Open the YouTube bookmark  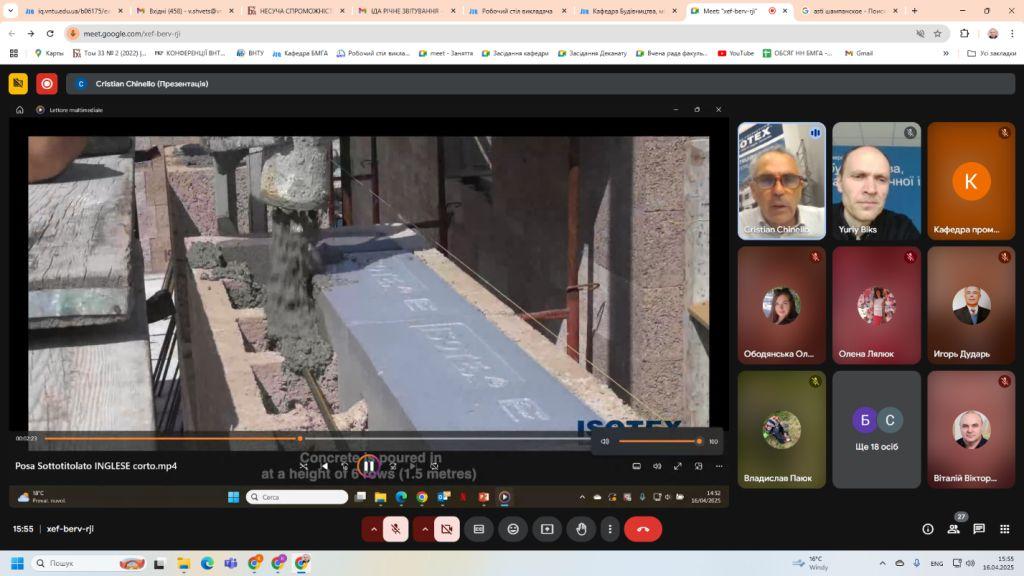[x=735, y=54]
